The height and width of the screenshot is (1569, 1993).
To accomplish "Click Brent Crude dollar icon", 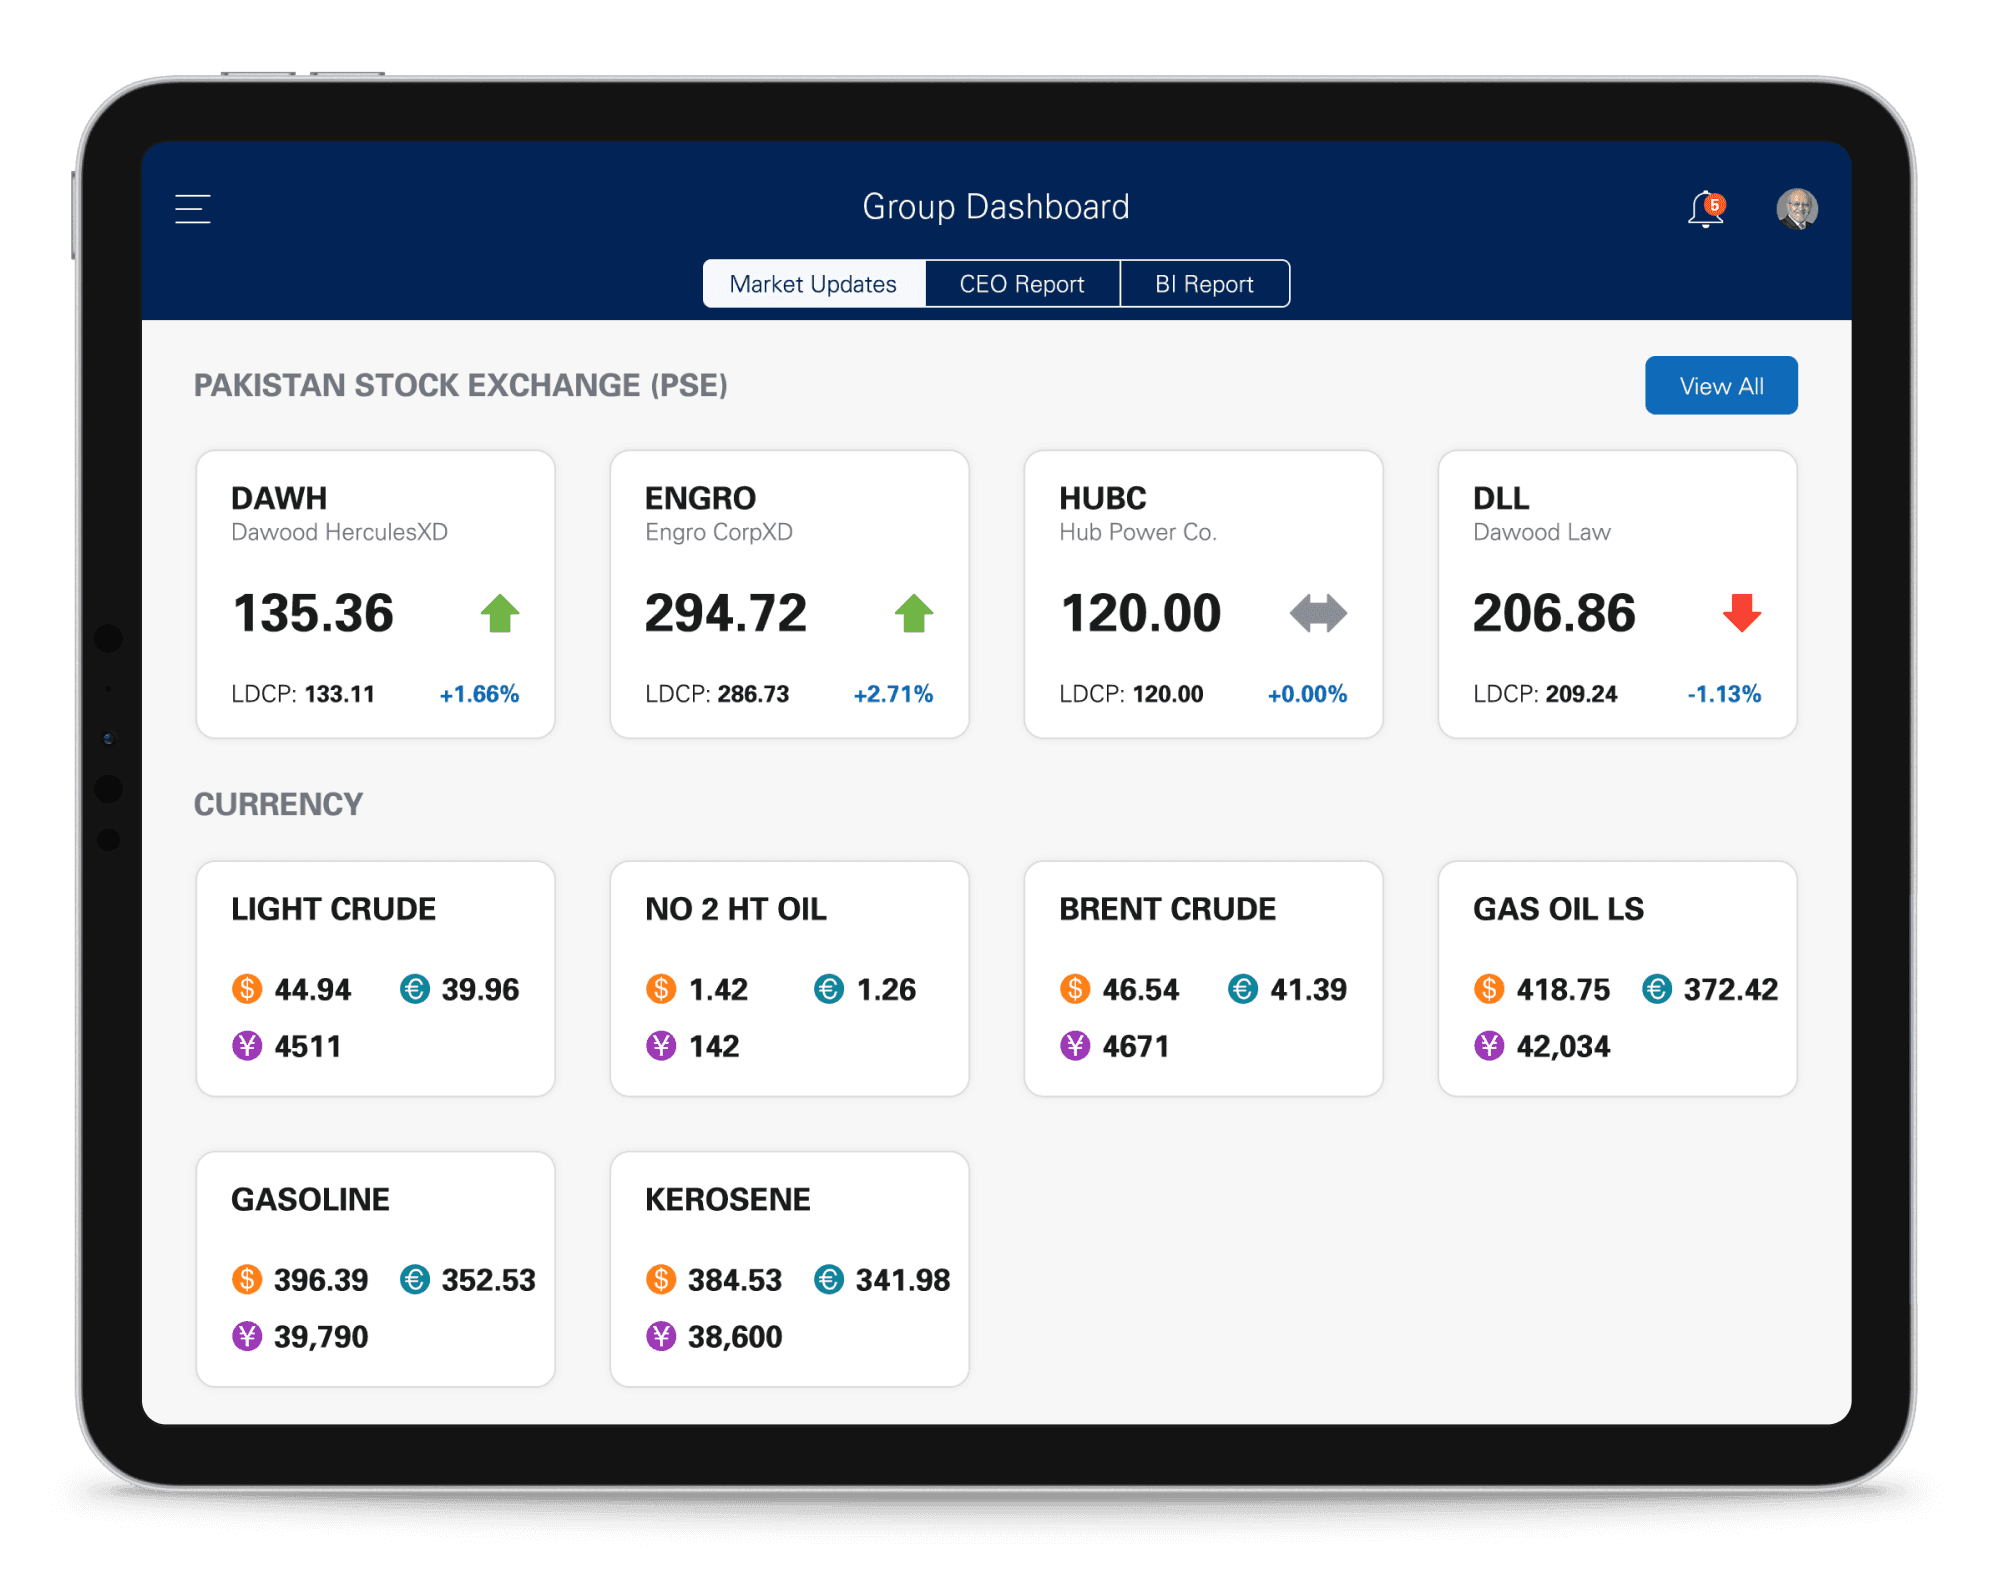I will coord(1075,989).
